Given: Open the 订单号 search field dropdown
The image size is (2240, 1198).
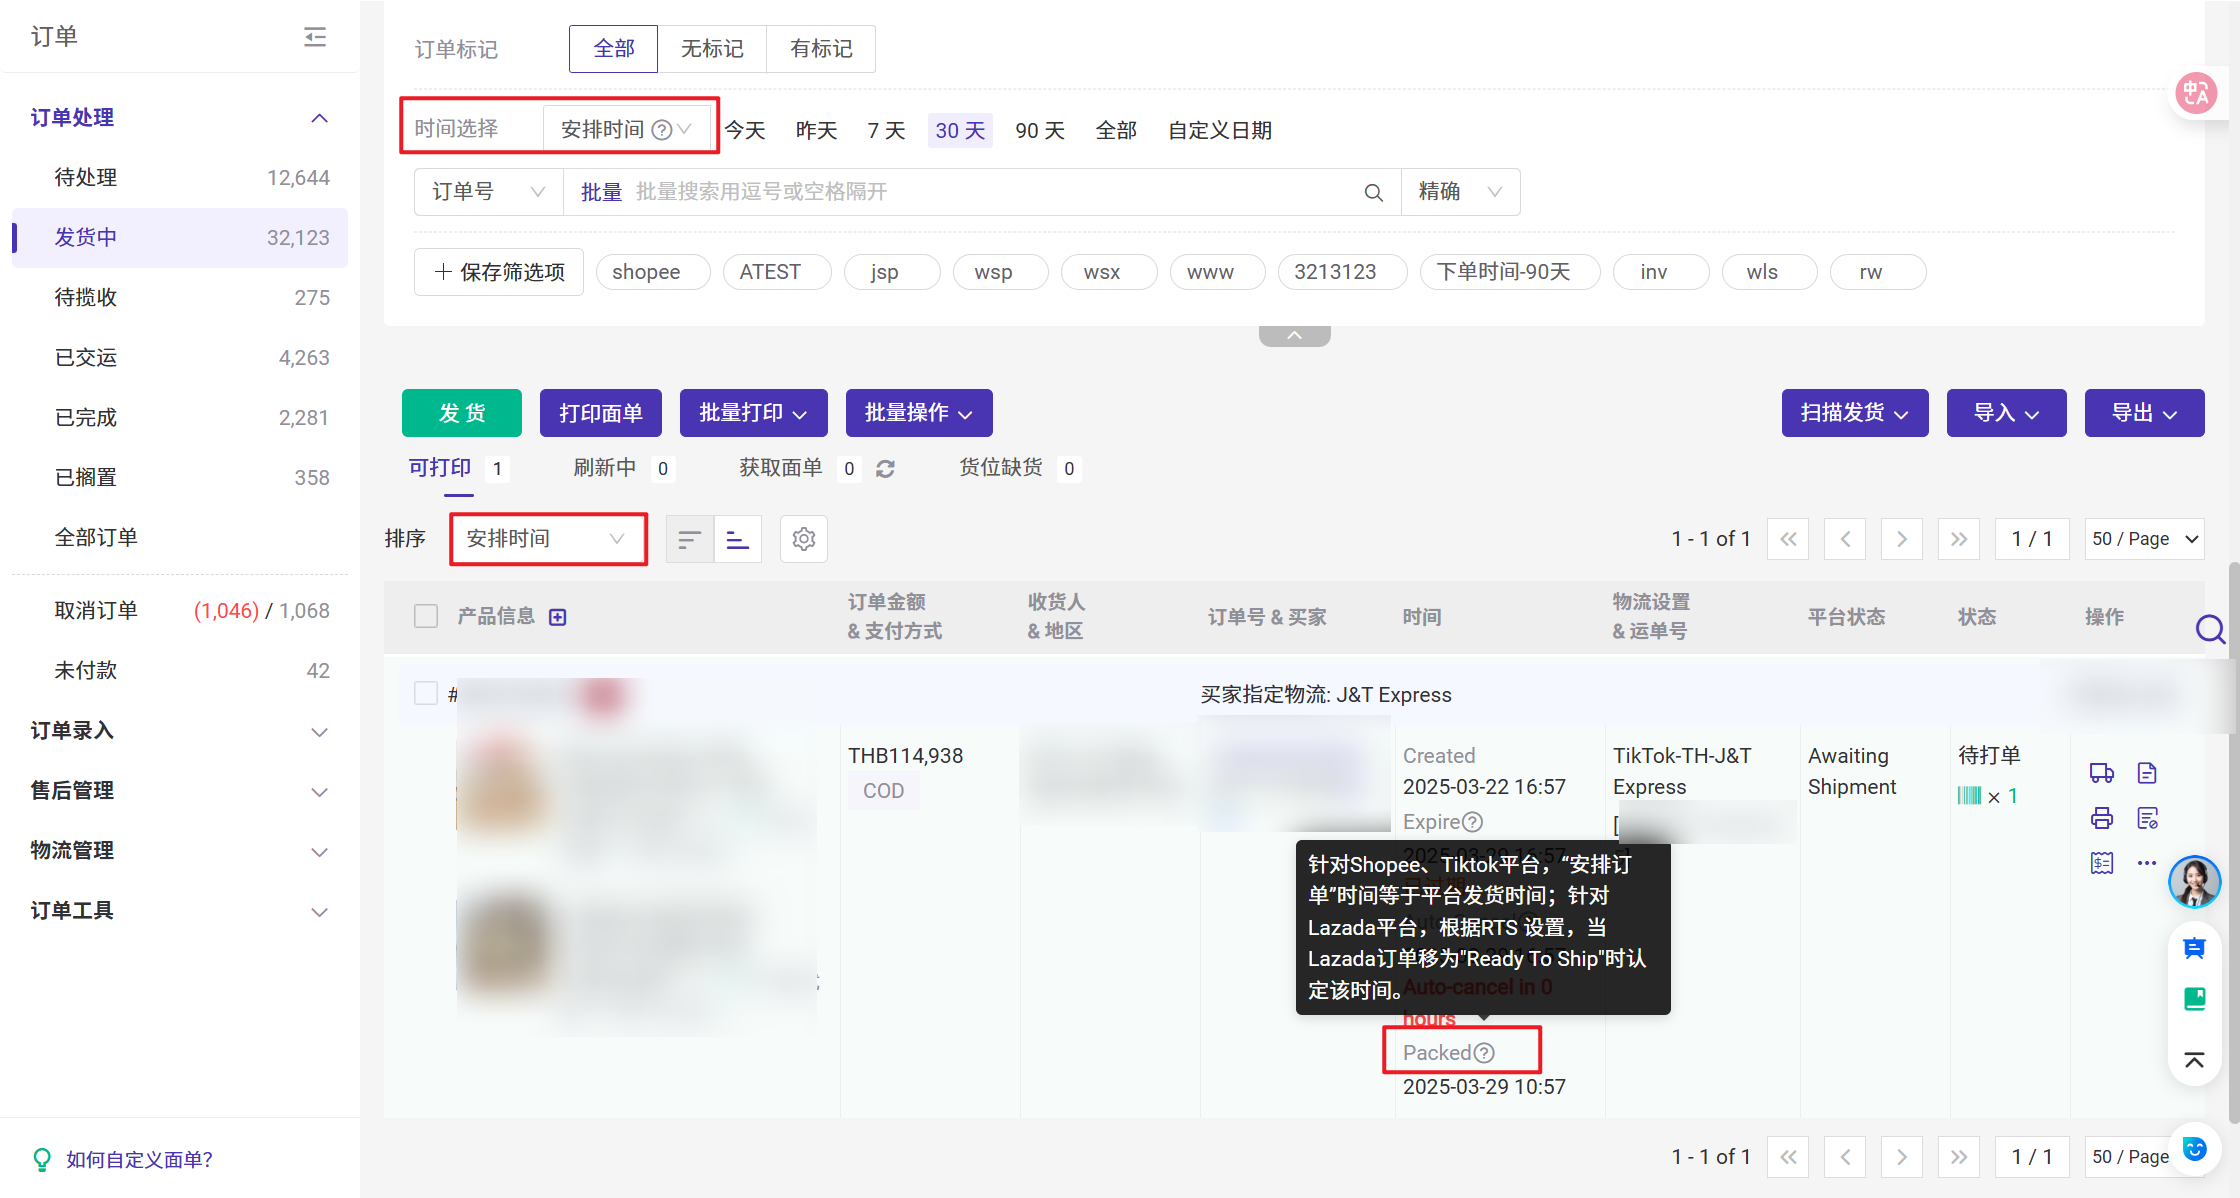Looking at the screenshot, I should 489,192.
